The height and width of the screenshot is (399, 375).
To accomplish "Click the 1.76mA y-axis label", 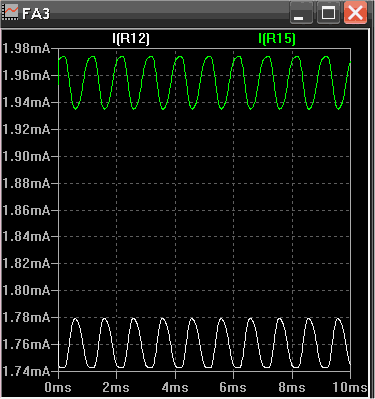I will click(26, 344).
